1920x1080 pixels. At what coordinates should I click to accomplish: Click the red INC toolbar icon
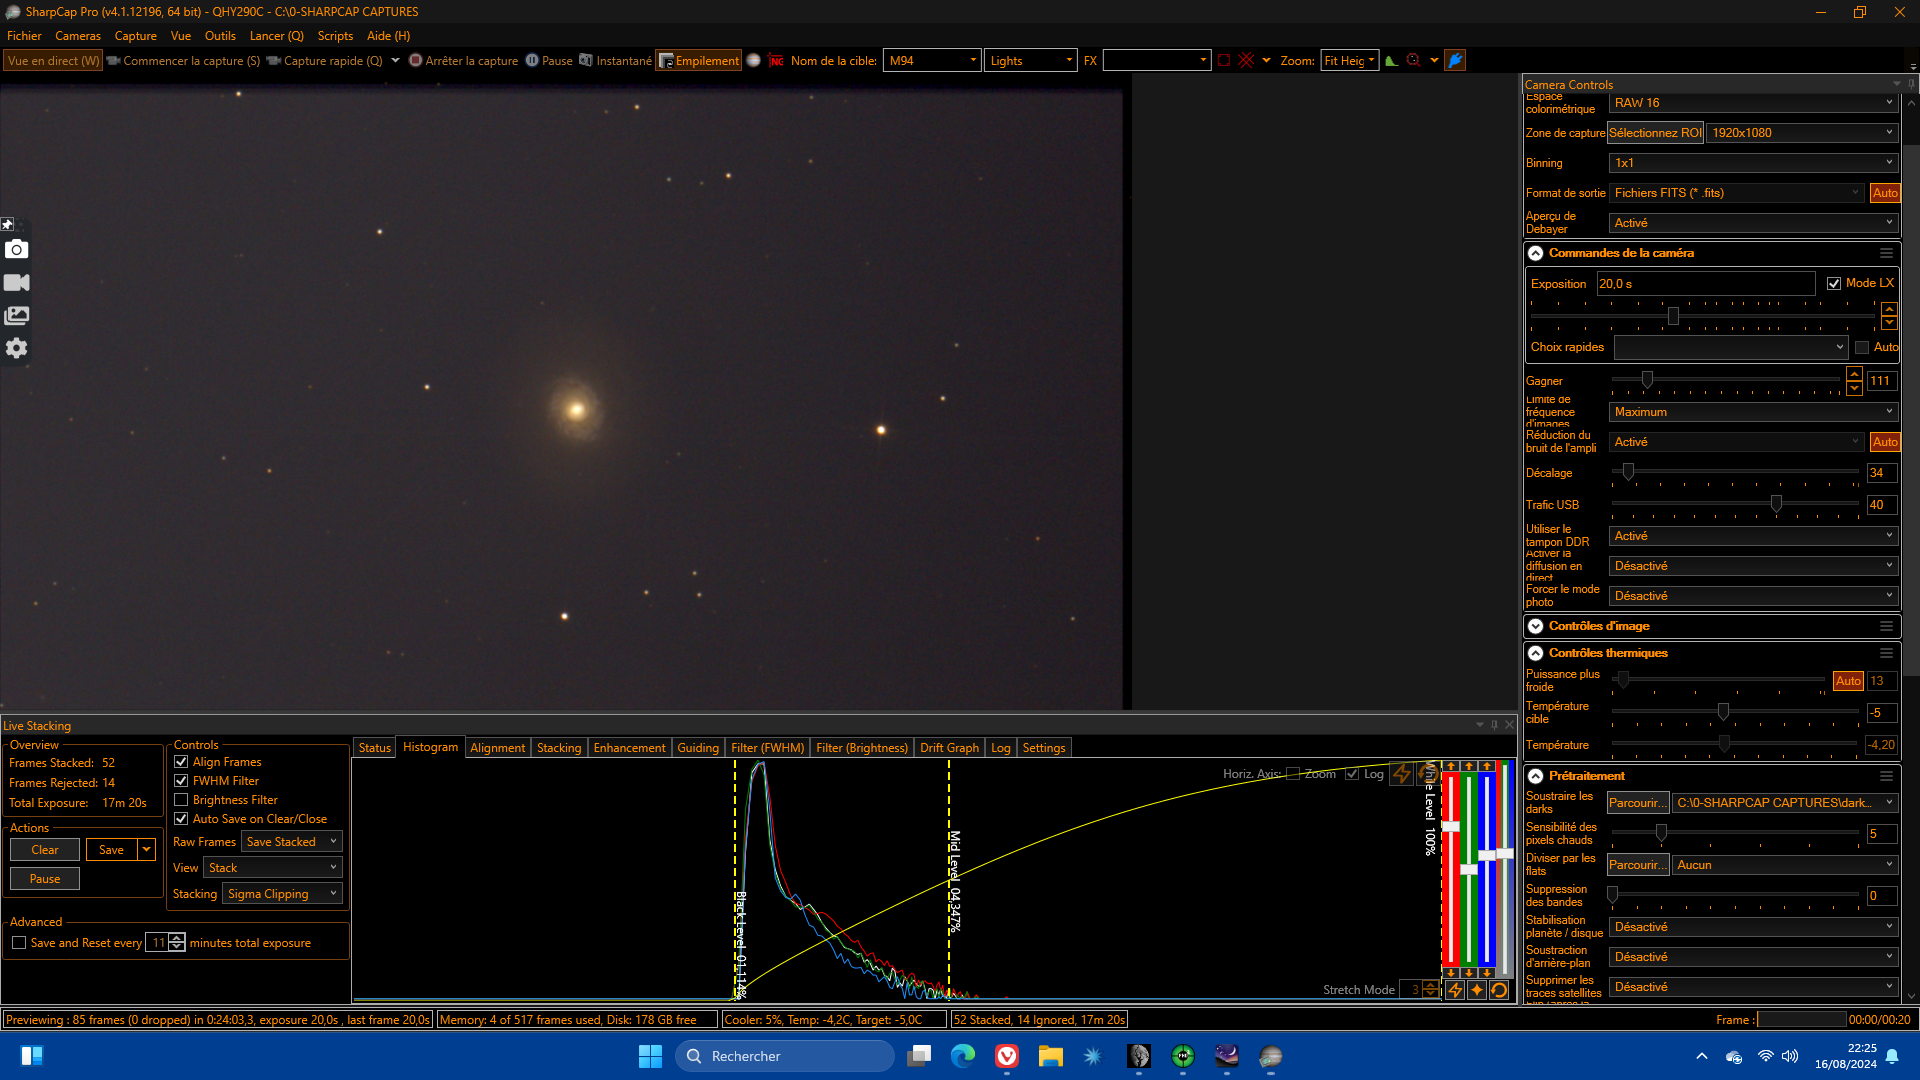click(x=776, y=61)
